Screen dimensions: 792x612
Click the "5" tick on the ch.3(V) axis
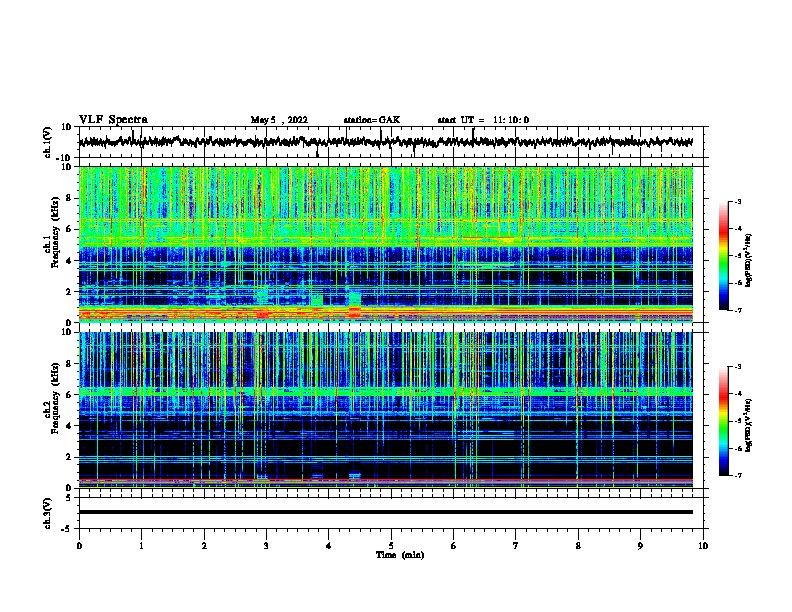[70, 498]
